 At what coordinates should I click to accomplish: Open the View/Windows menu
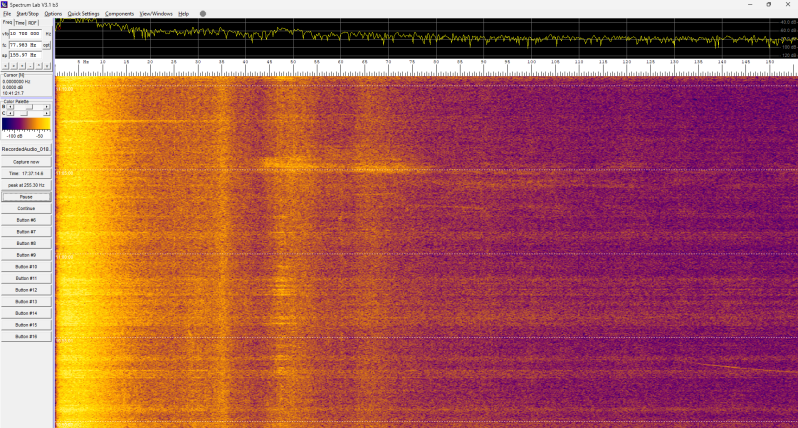click(156, 14)
